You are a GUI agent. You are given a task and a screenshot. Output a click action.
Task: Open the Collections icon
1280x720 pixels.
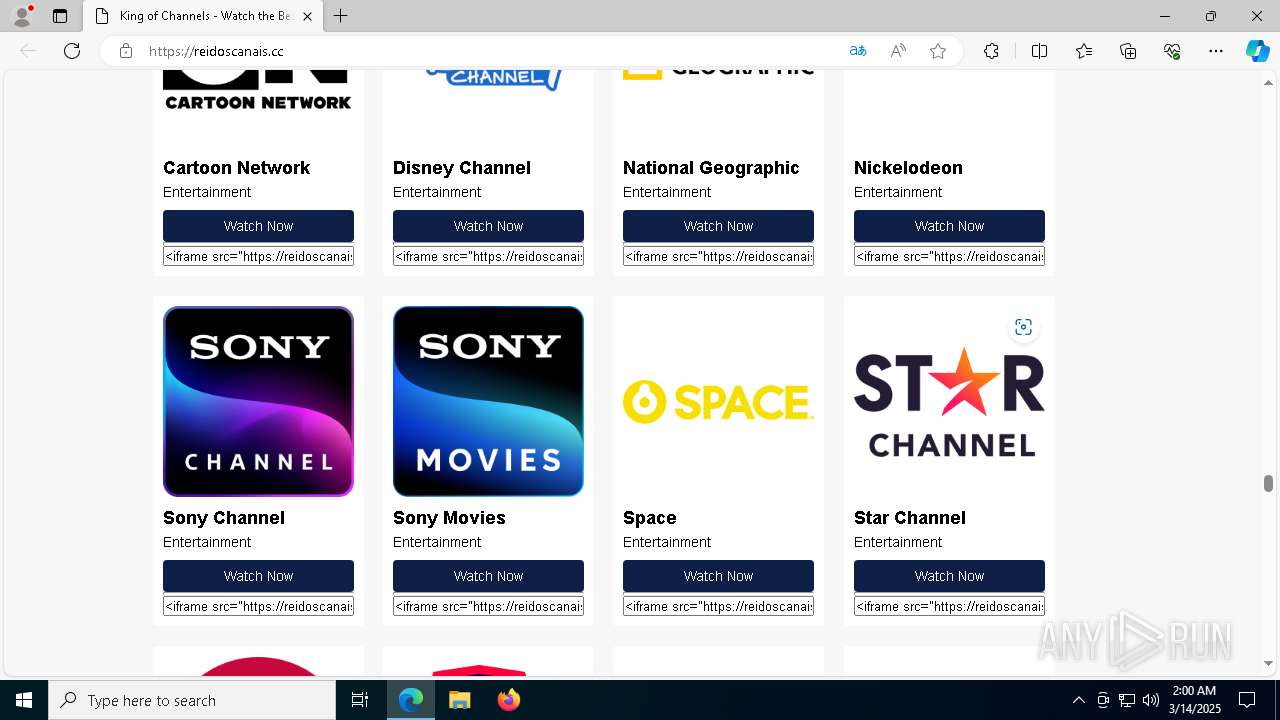[1128, 51]
